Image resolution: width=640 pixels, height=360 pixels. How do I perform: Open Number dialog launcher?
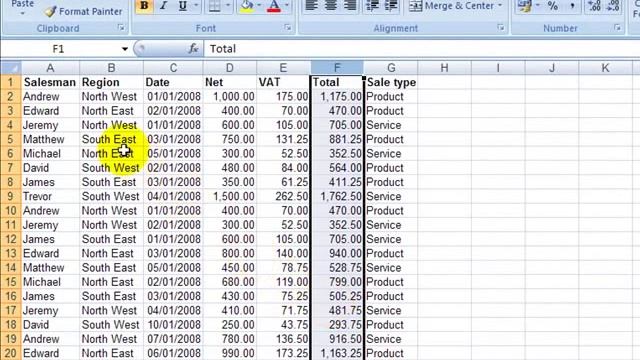coord(618,28)
